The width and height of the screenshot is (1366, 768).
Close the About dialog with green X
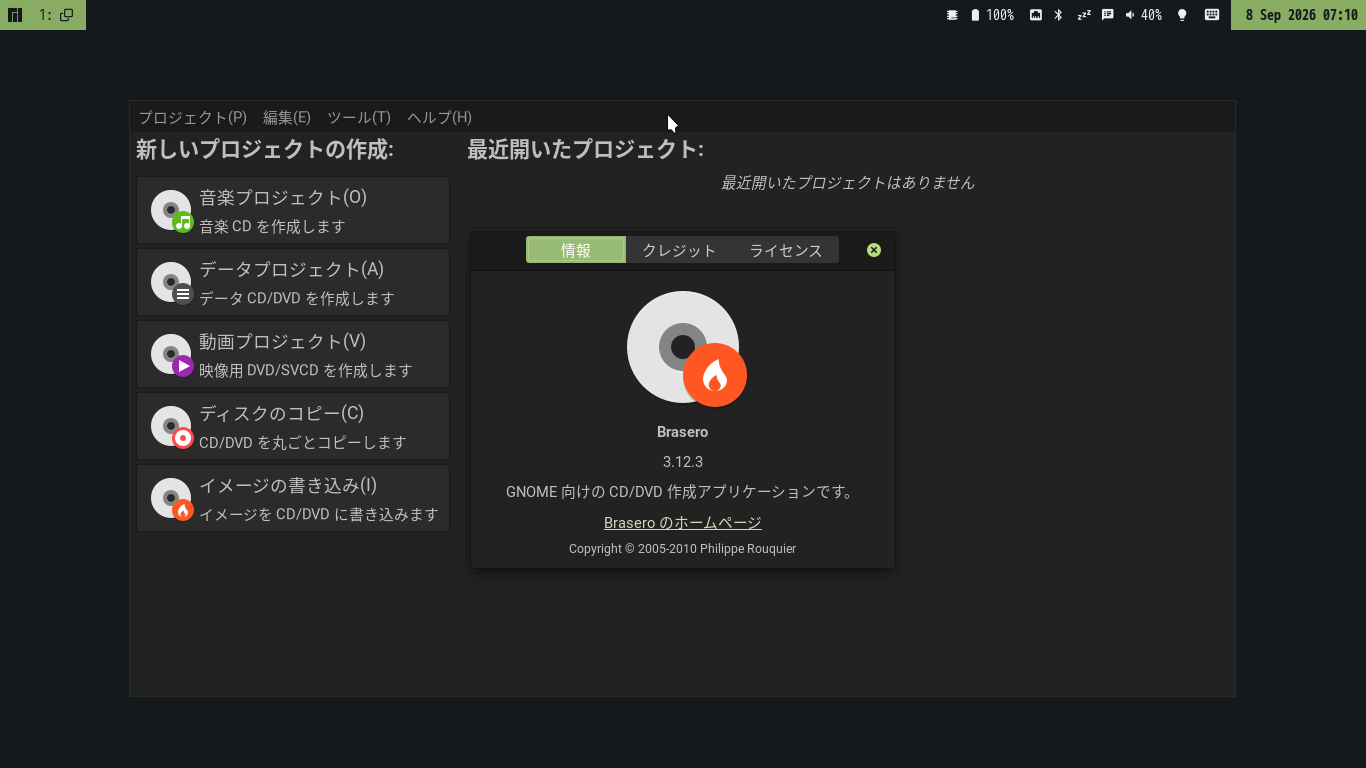(874, 250)
